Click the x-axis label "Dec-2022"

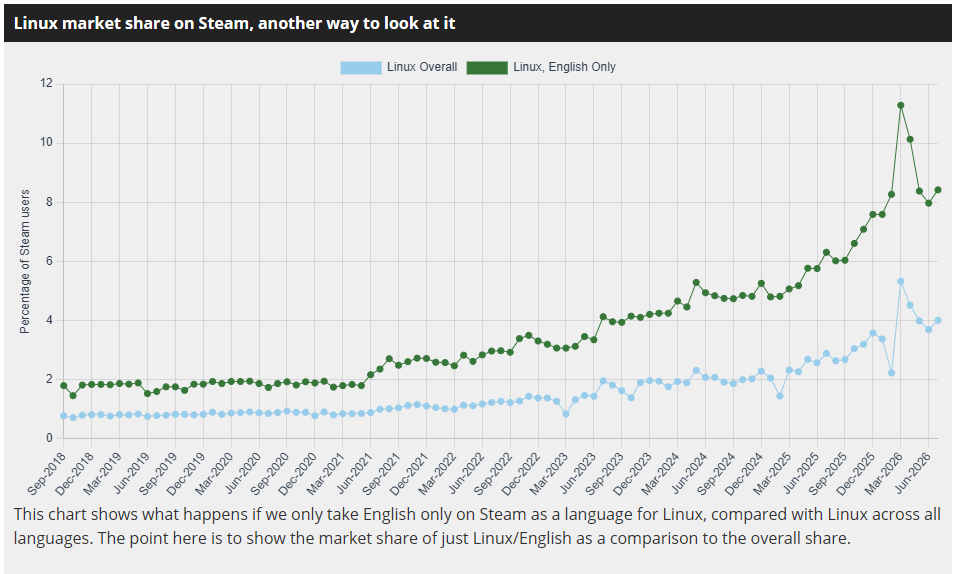tap(522, 473)
